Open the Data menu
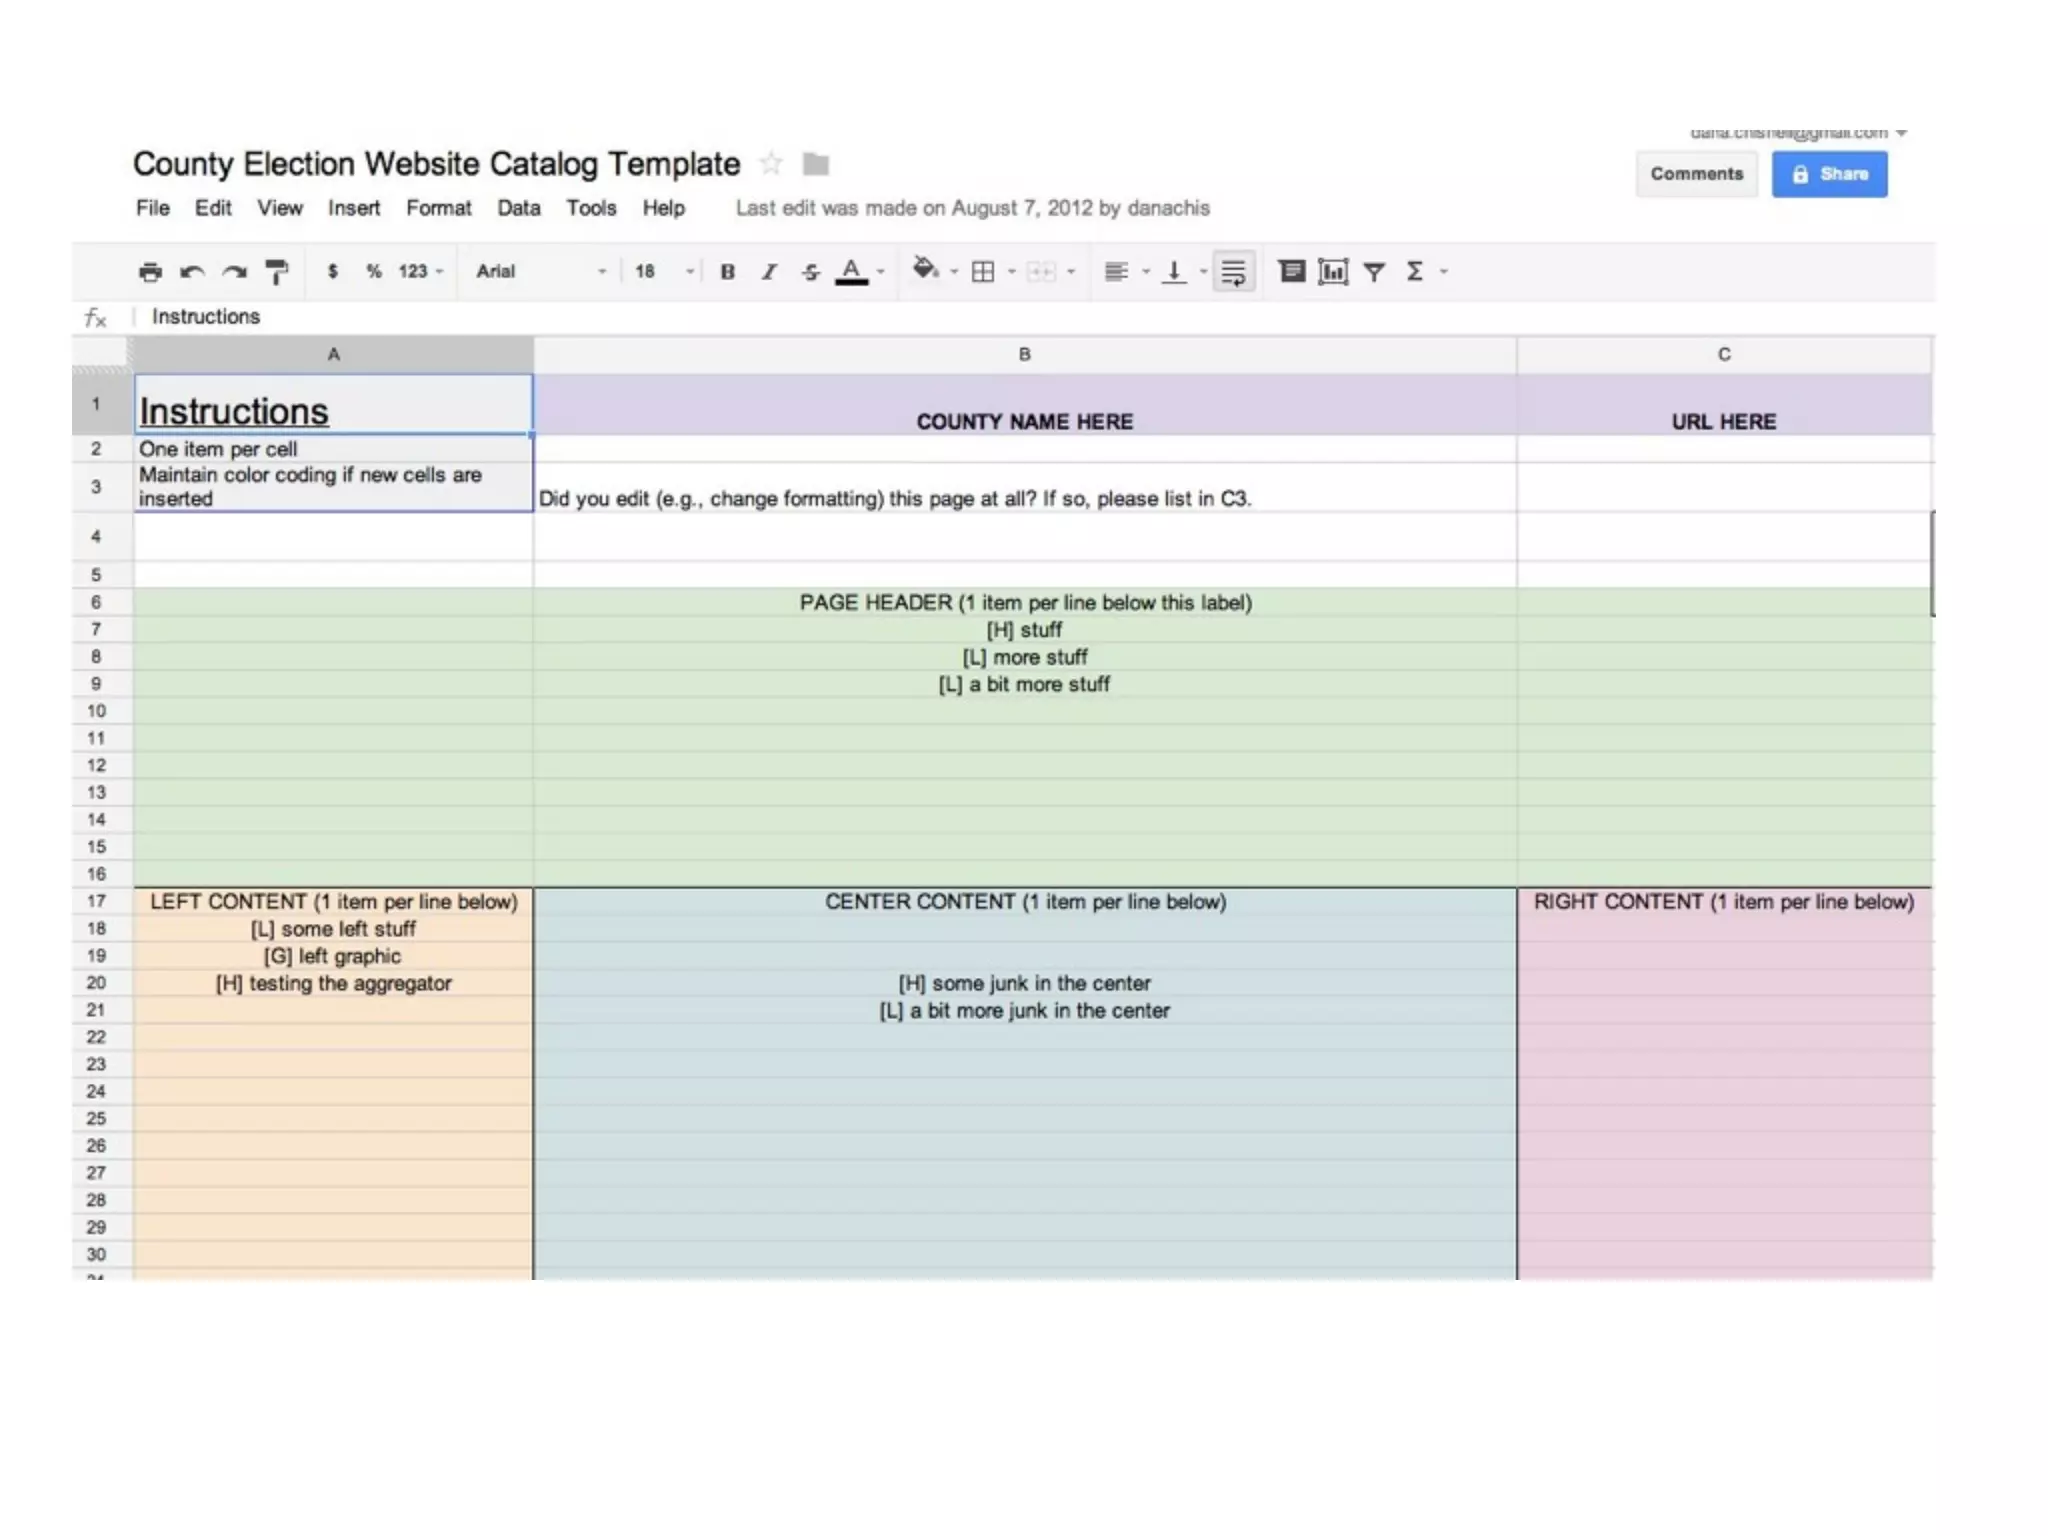 (x=518, y=208)
